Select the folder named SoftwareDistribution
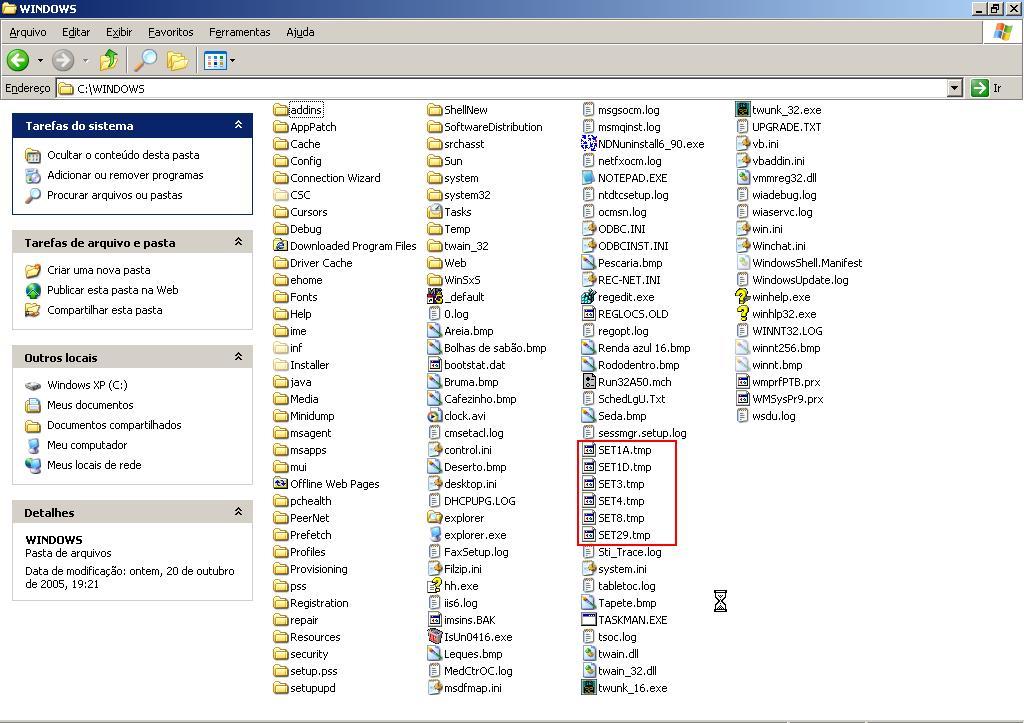Image resolution: width=1024 pixels, height=723 pixels. click(493, 127)
